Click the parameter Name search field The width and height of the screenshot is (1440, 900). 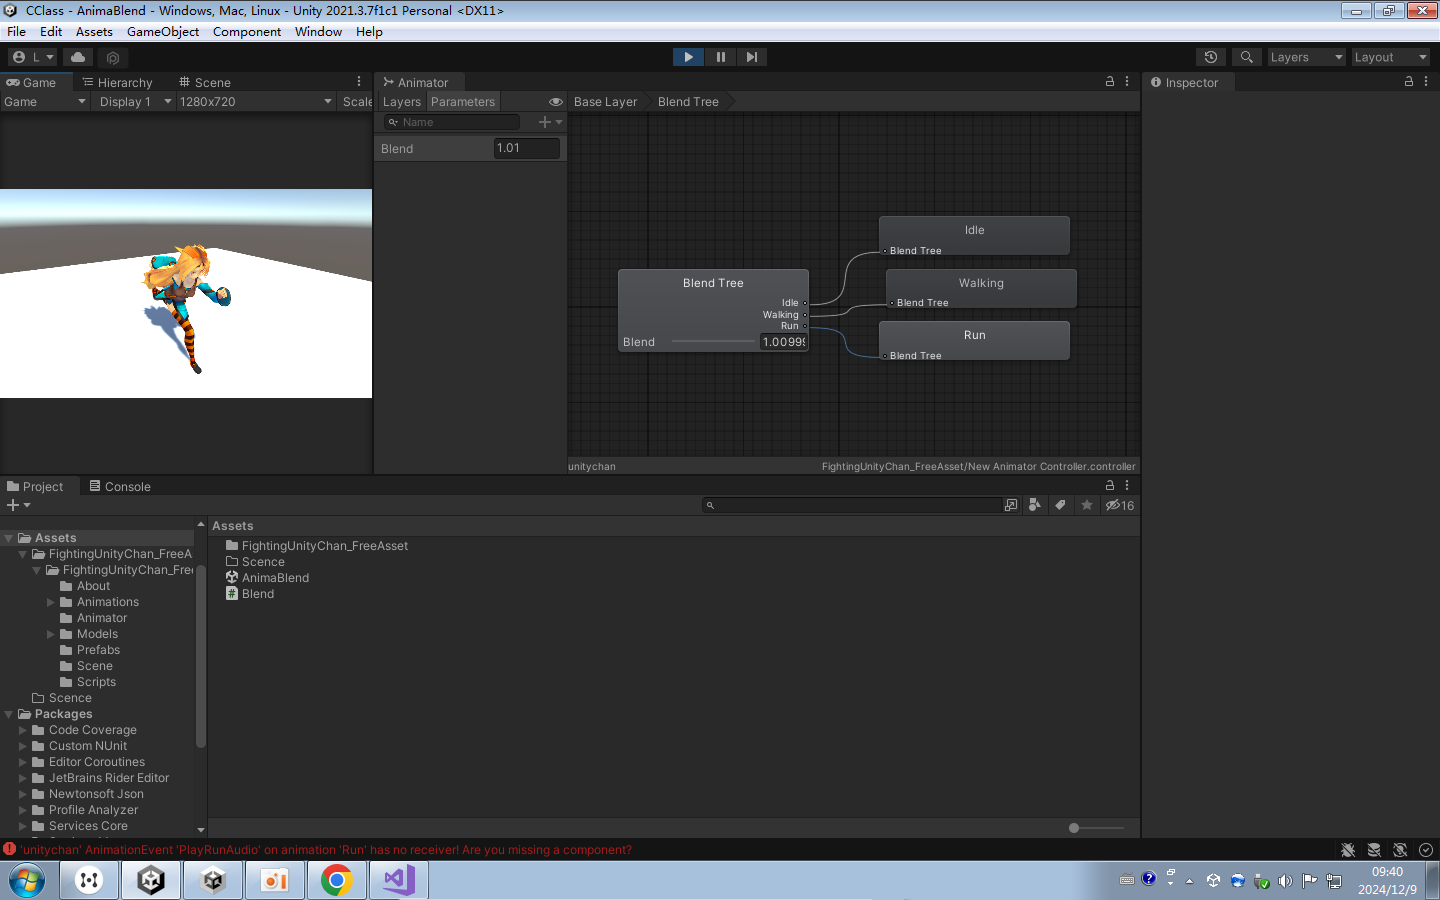452,122
